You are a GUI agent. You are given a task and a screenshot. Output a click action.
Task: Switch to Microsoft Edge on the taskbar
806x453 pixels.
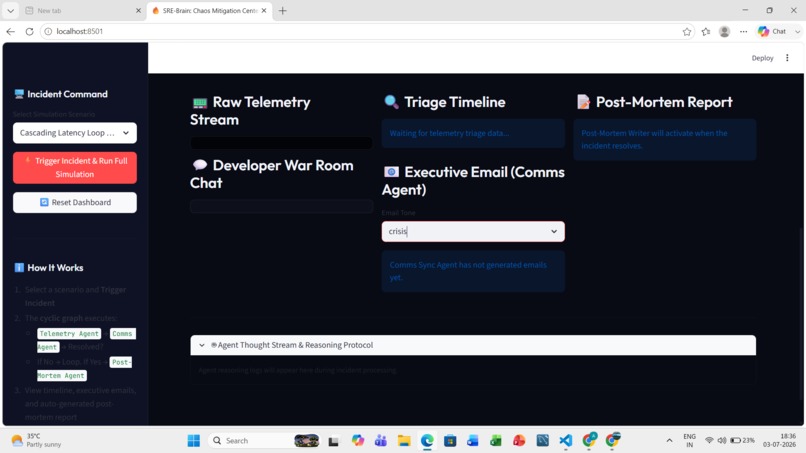[x=427, y=441]
